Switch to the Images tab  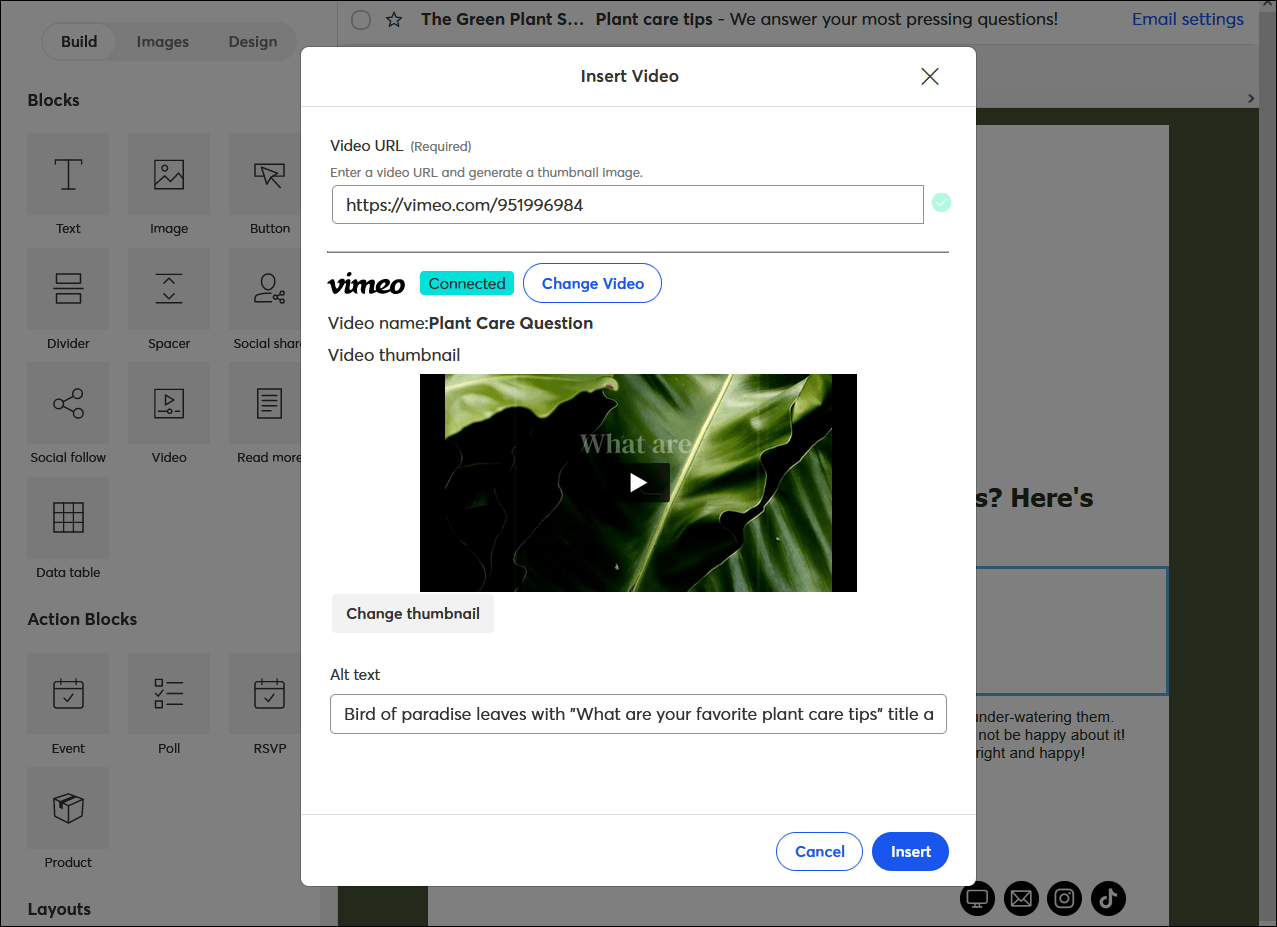click(x=162, y=41)
